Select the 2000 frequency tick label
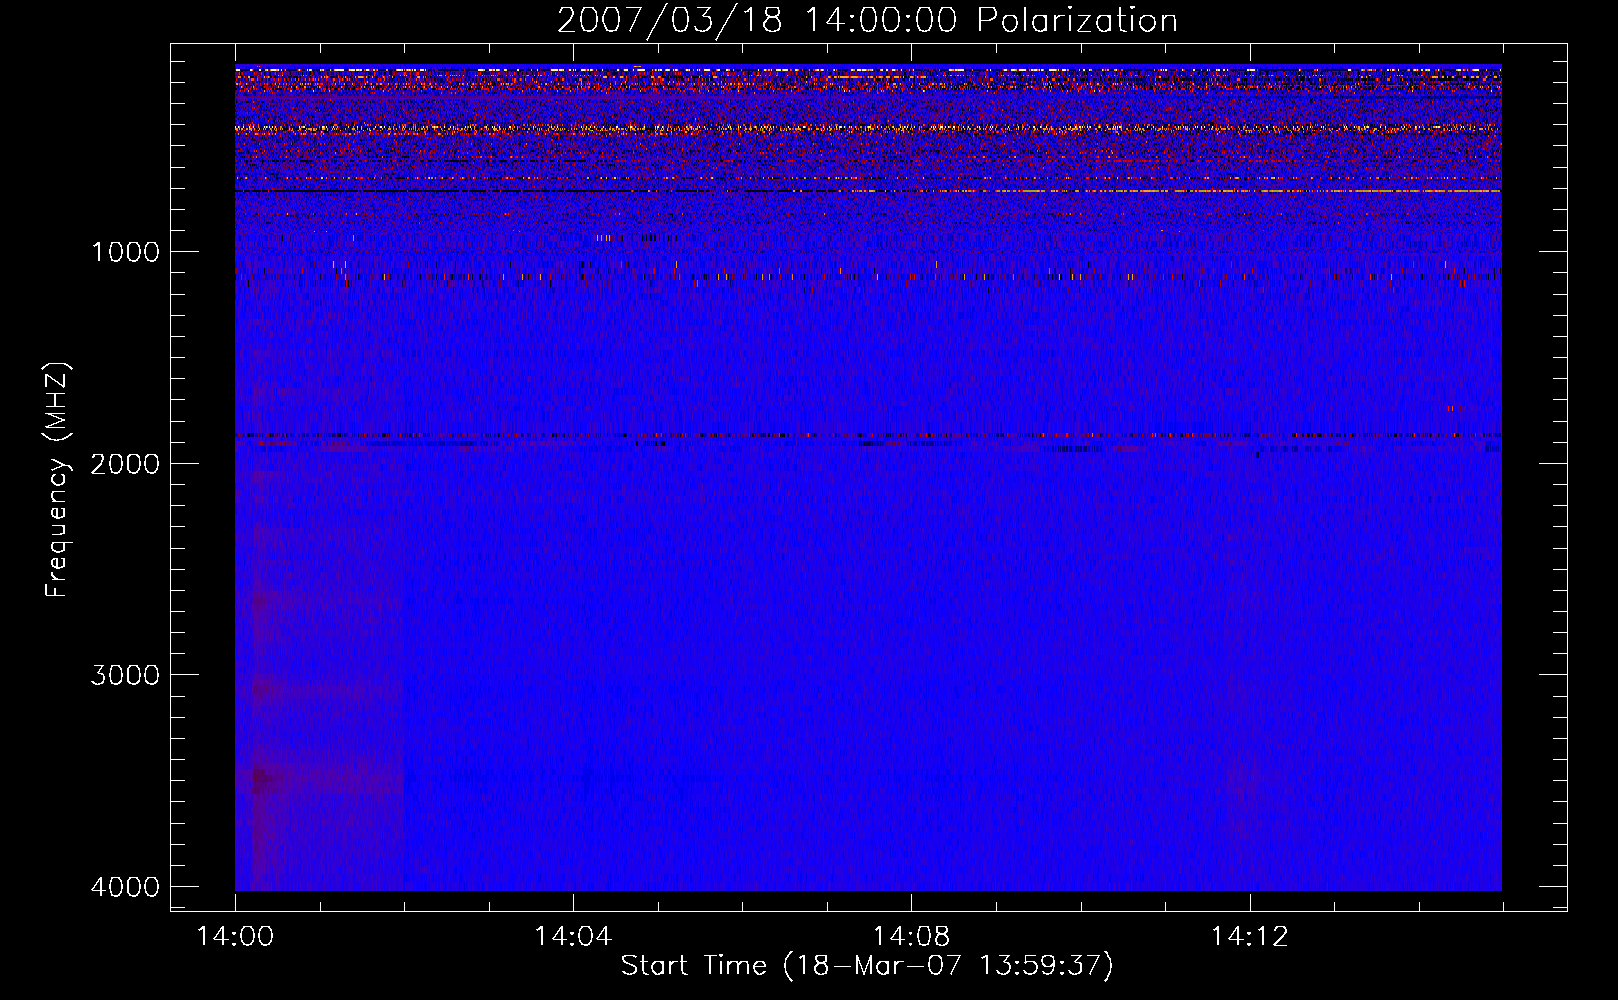Image resolution: width=1618 pixels, height=1000 pixels. click(126, 464)
